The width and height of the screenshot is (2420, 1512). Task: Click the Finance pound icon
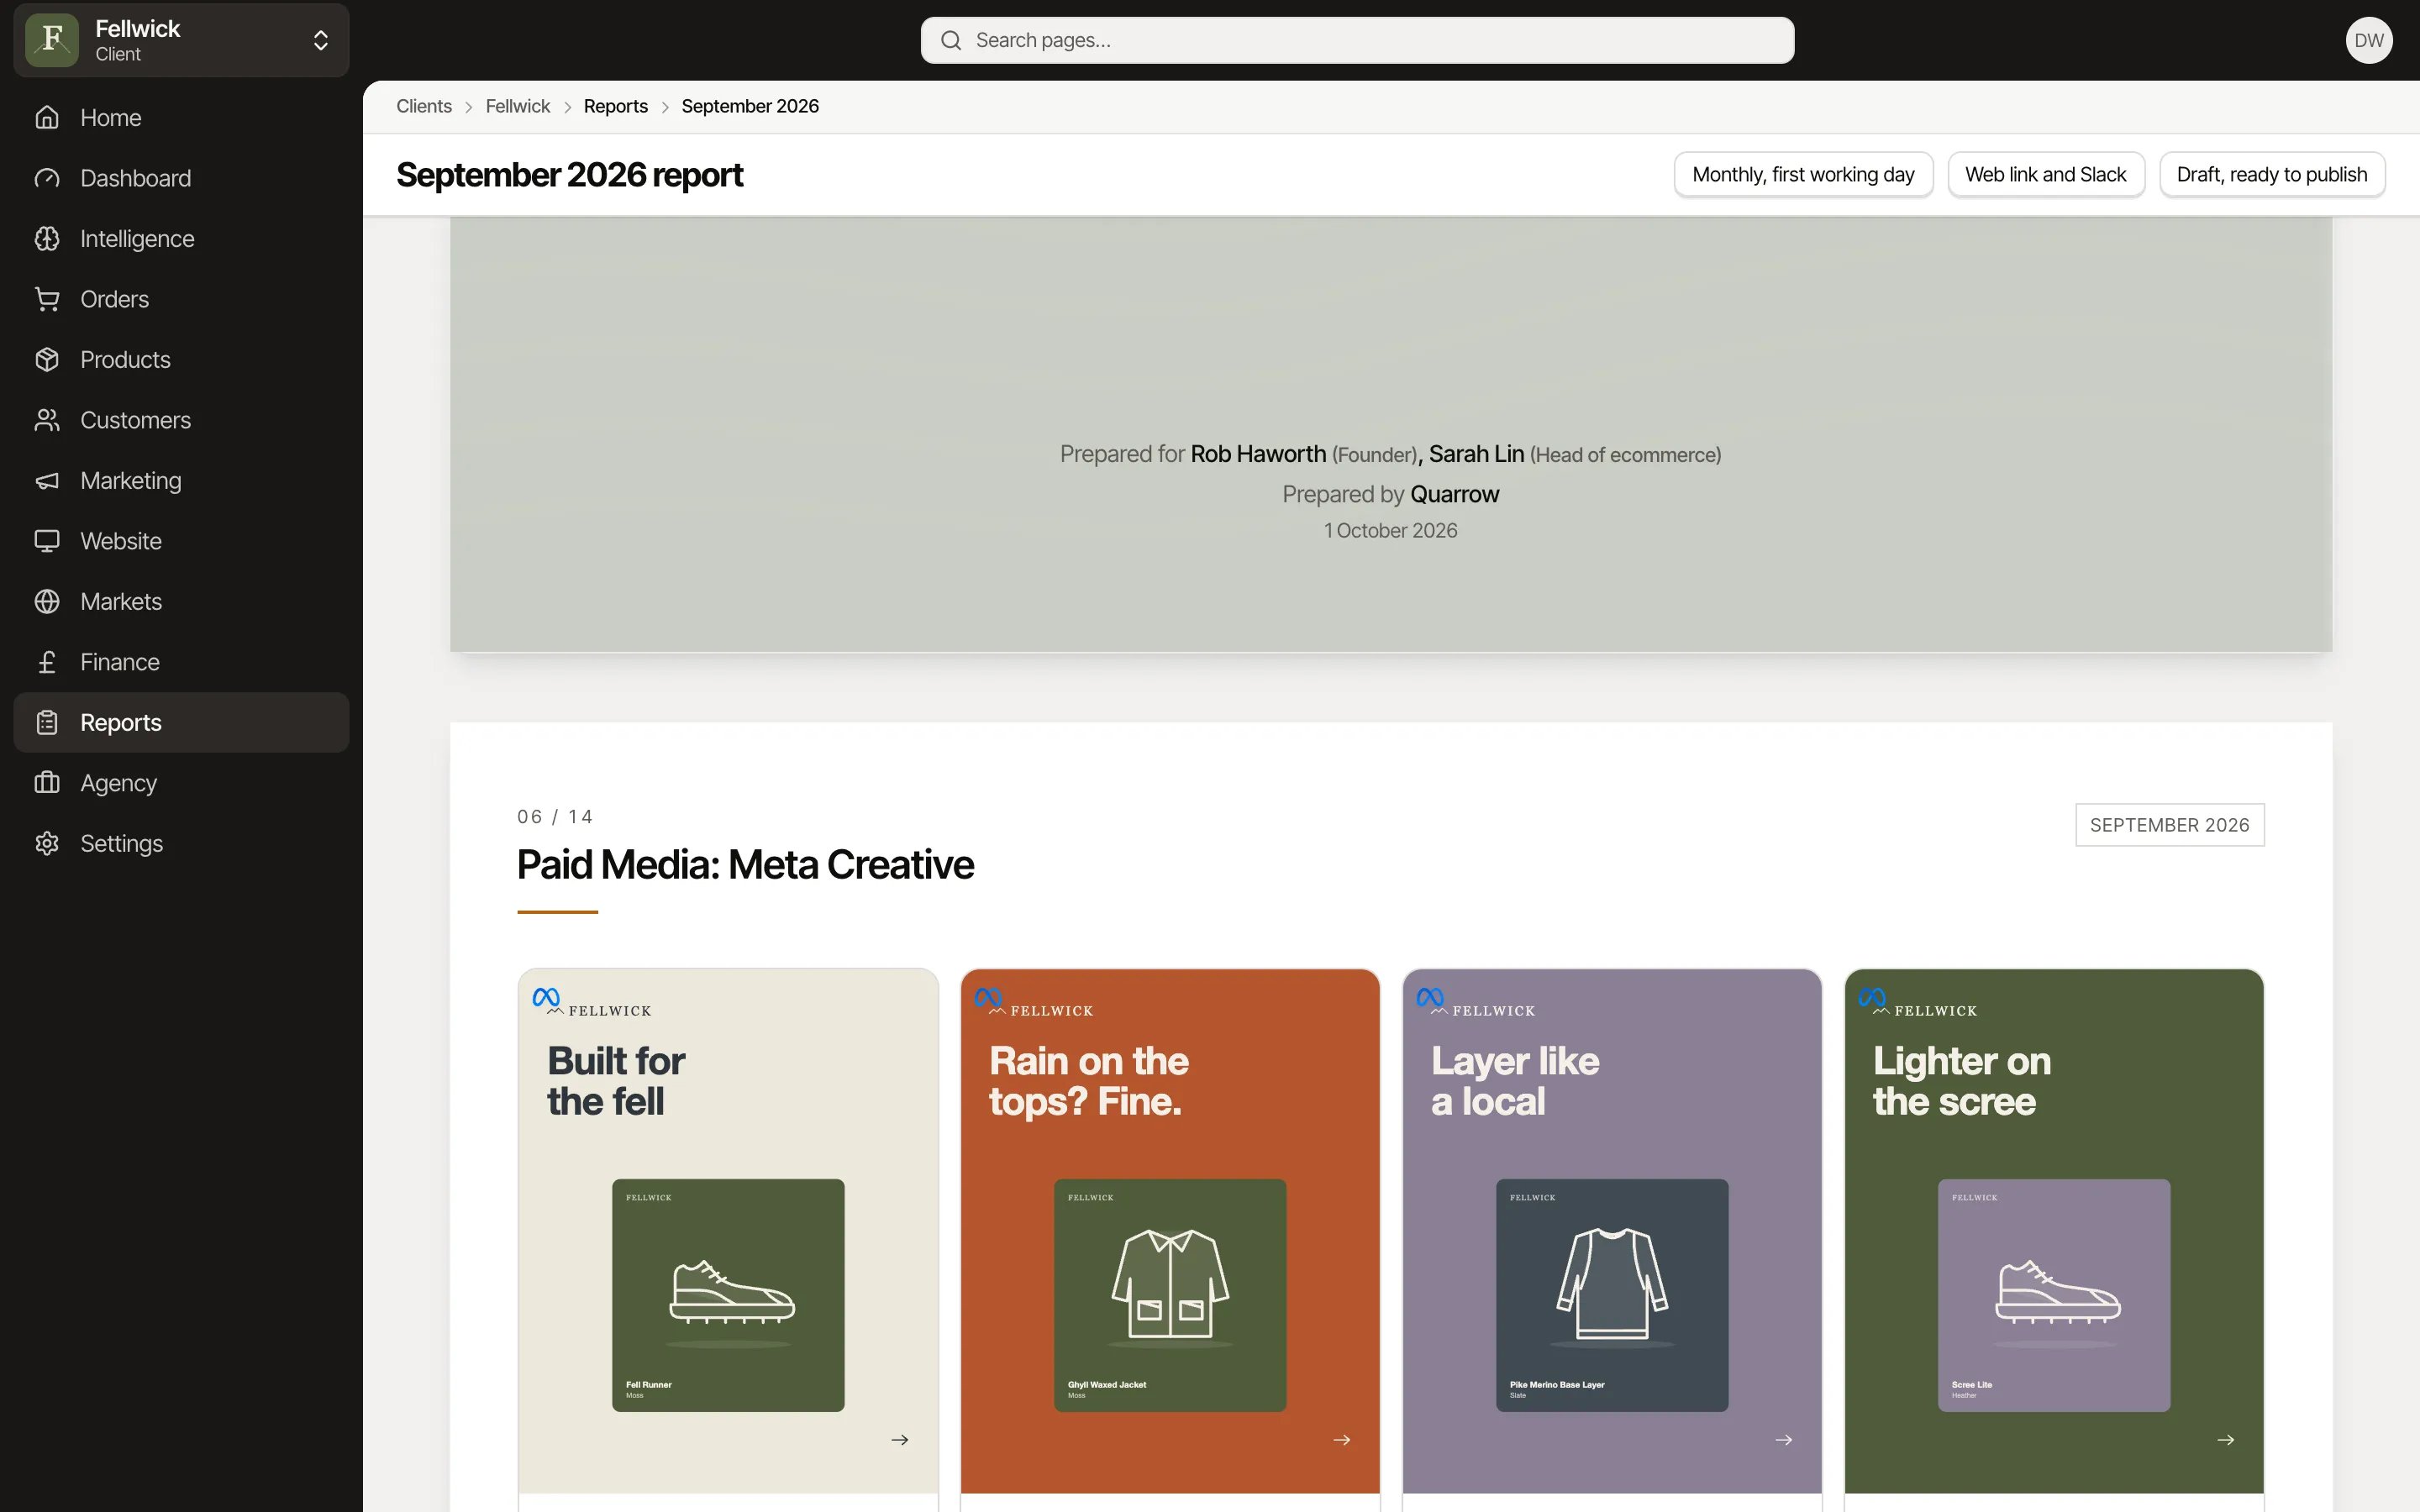(47, 662)
